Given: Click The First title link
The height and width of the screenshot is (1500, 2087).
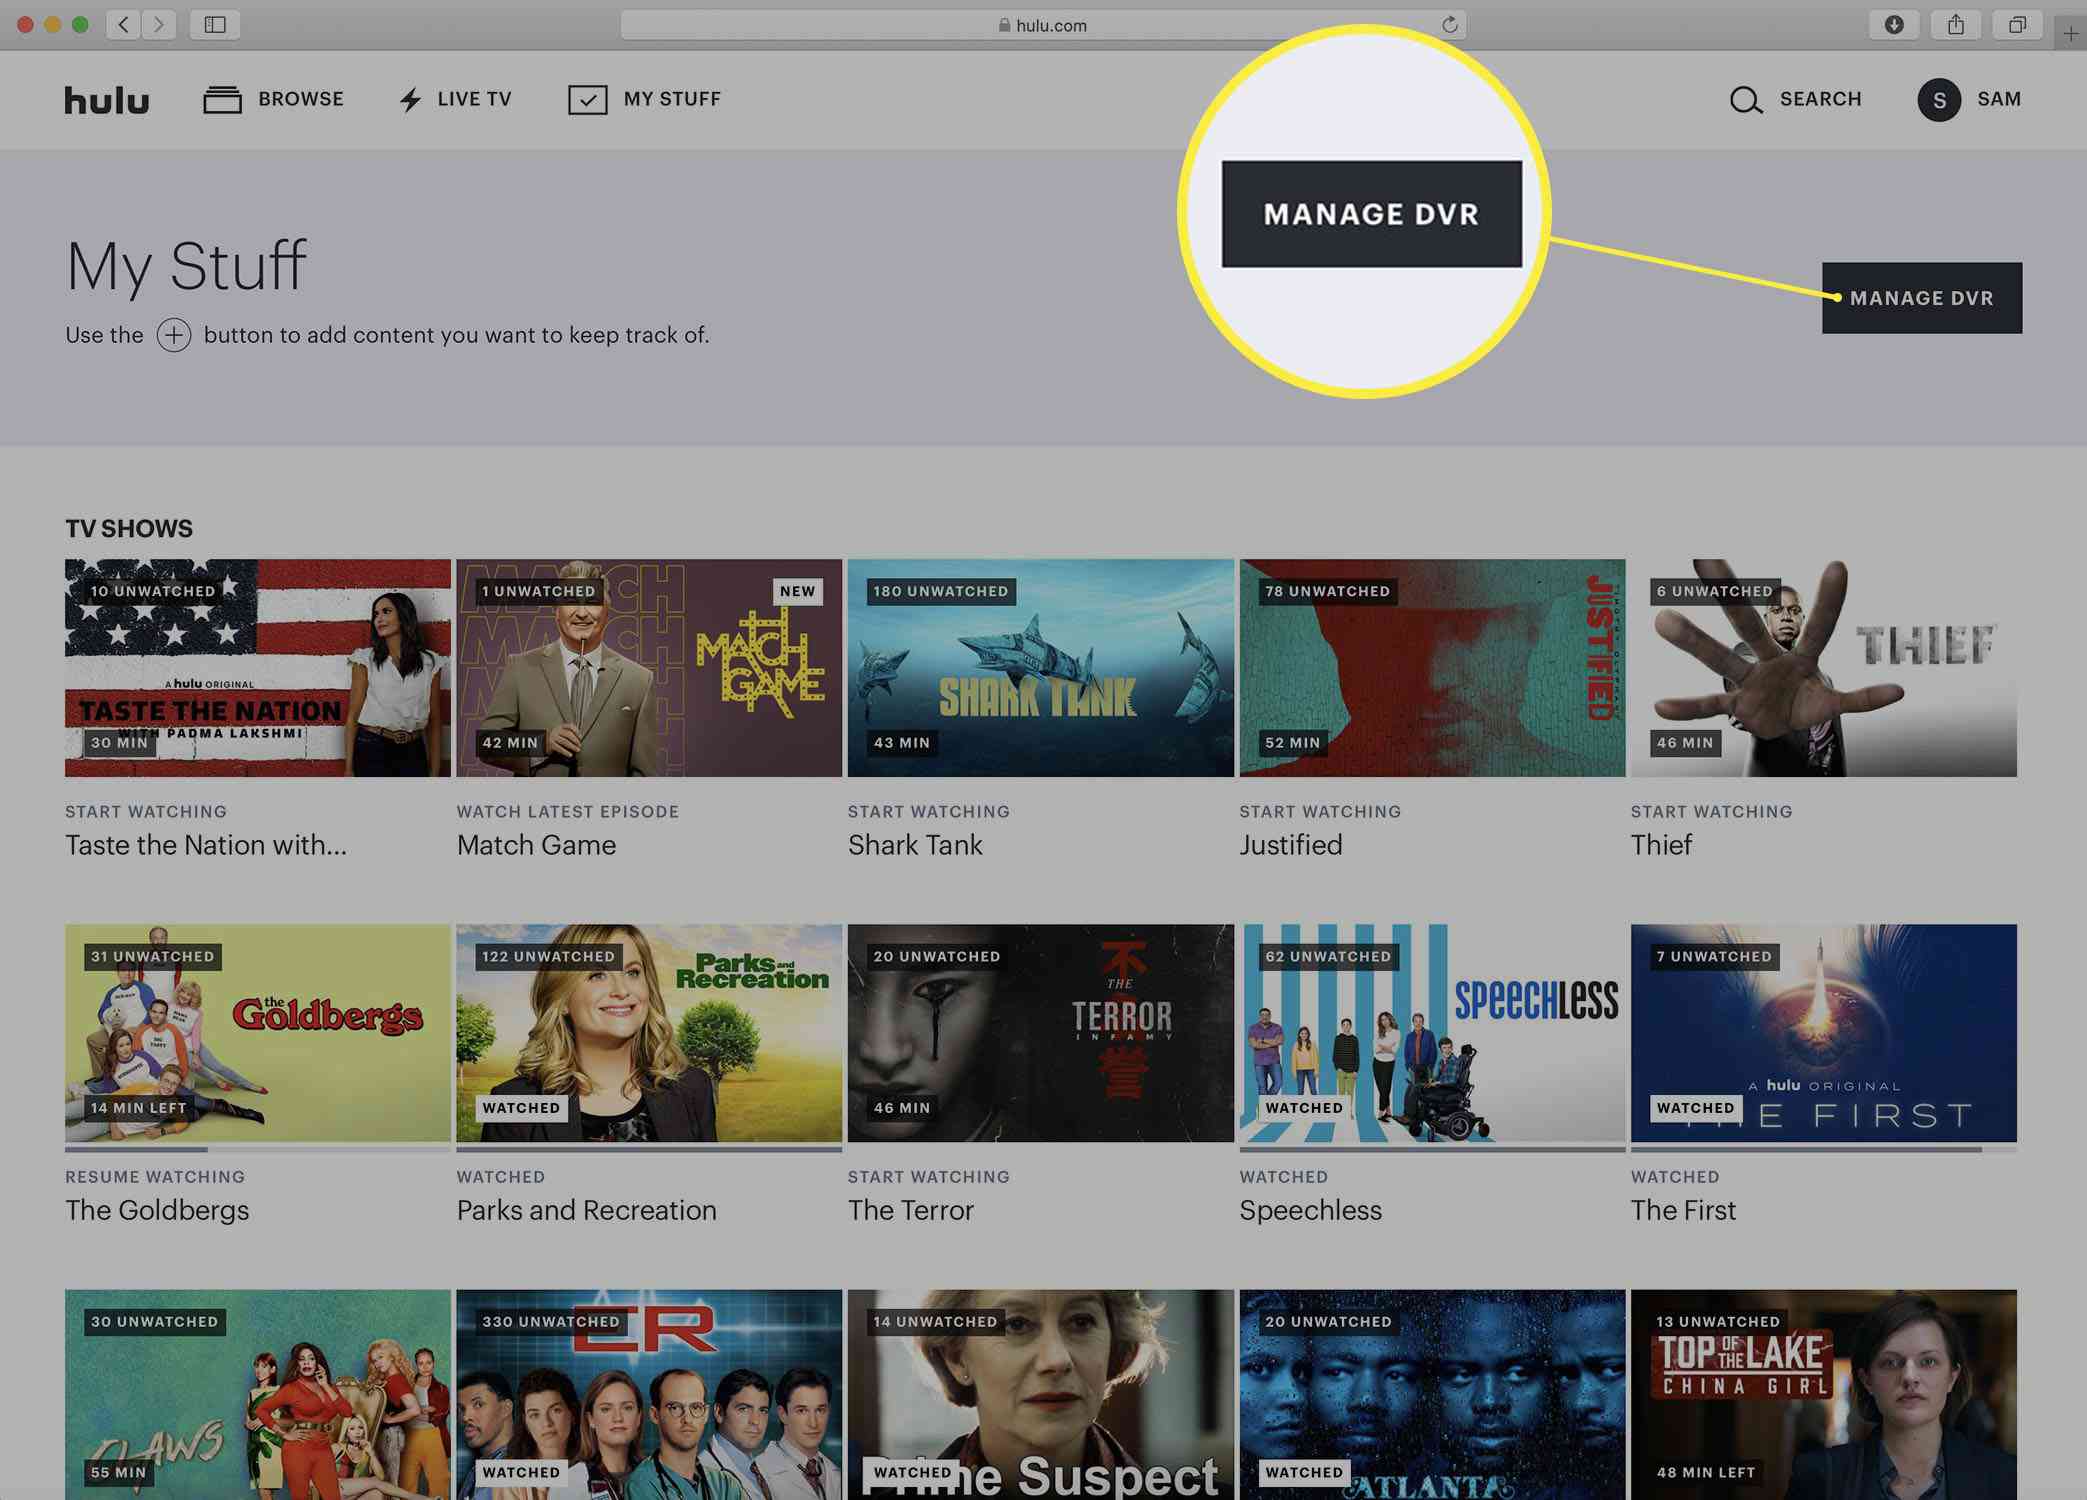Looking at the screenshot, I should 1683,1210.
